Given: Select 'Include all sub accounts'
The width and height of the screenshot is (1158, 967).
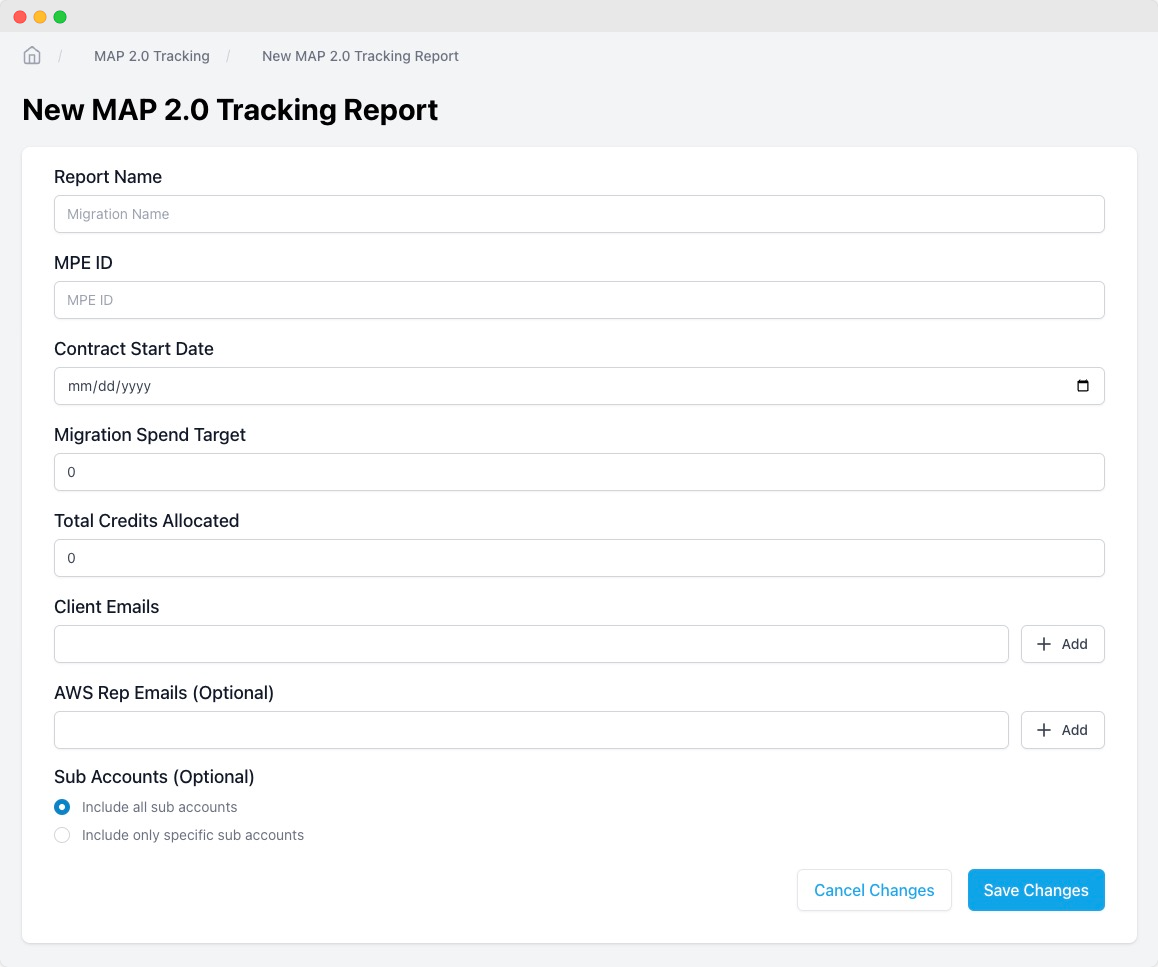Looking at the screenshot, I should click(x=62, y=807).
